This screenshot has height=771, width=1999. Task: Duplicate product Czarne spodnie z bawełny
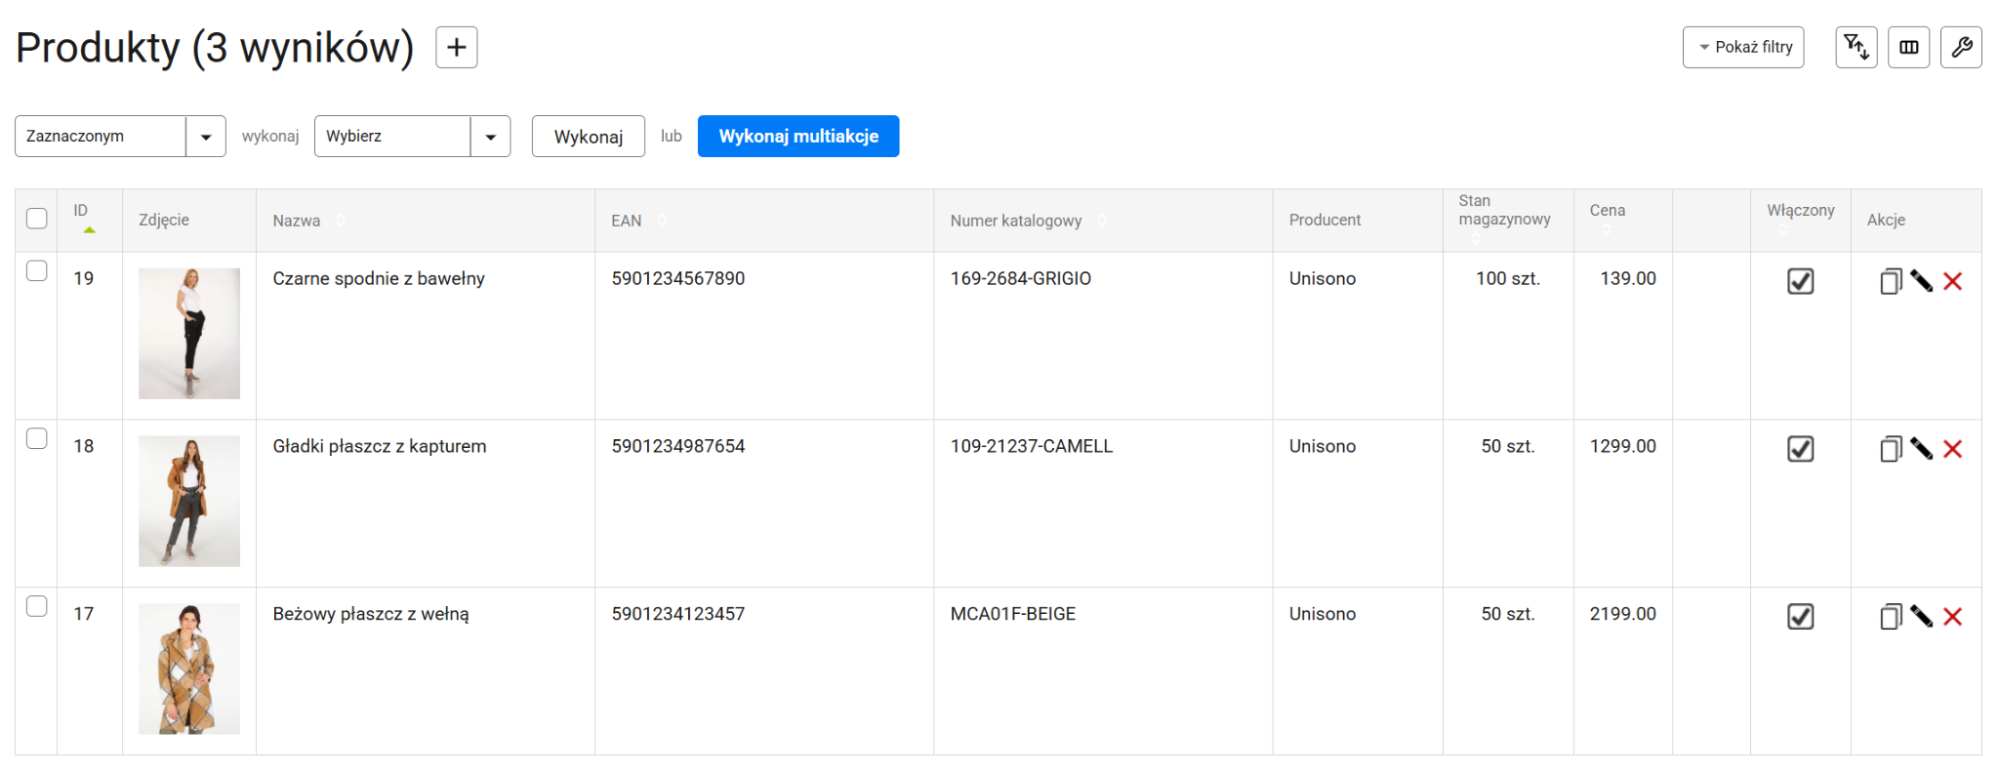tap(1889, 282)
